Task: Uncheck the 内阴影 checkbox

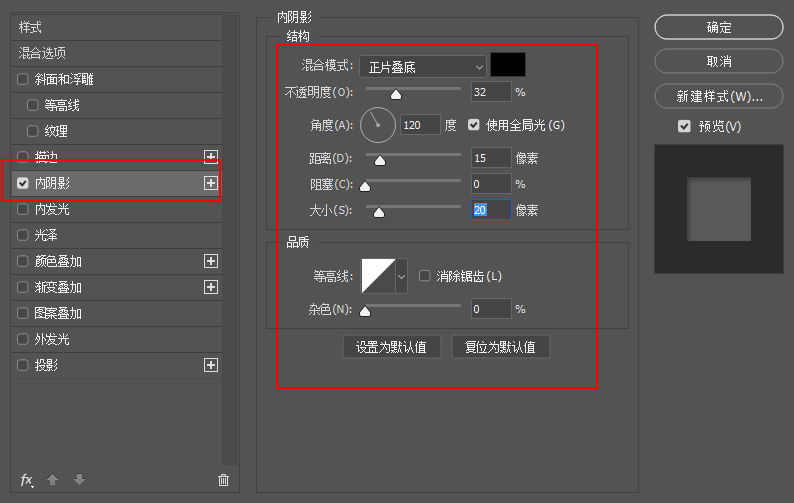Action: tap(23, 183)
